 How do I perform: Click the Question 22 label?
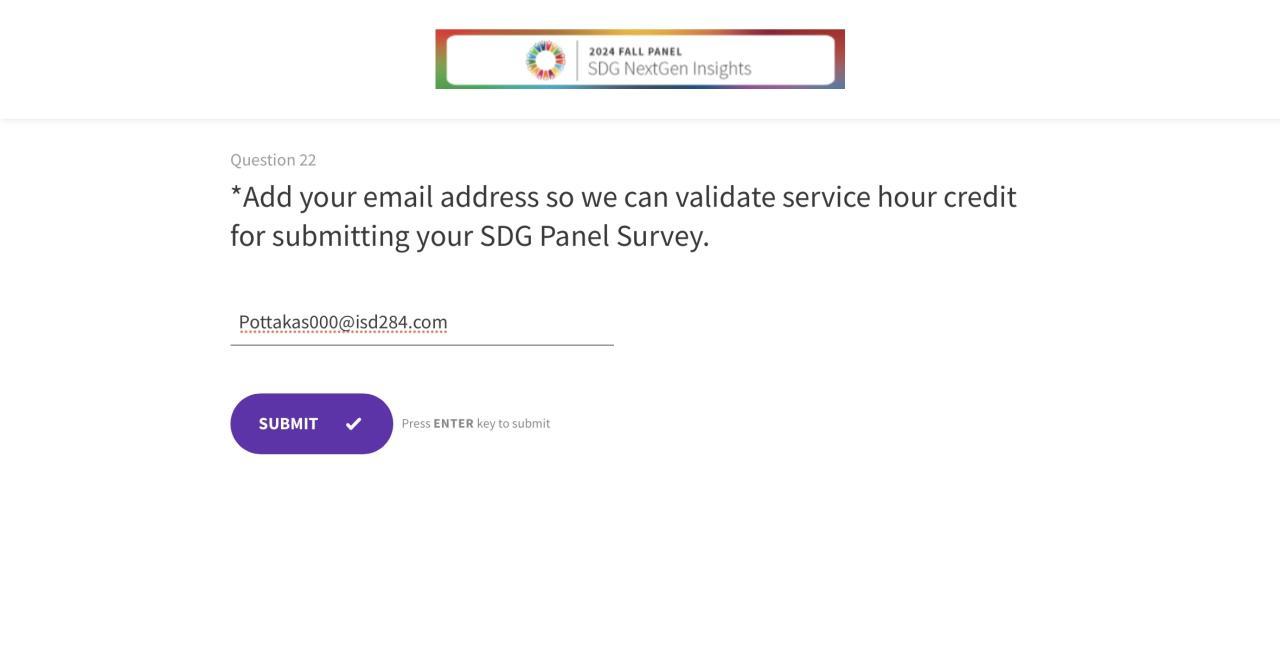point(273,160)
